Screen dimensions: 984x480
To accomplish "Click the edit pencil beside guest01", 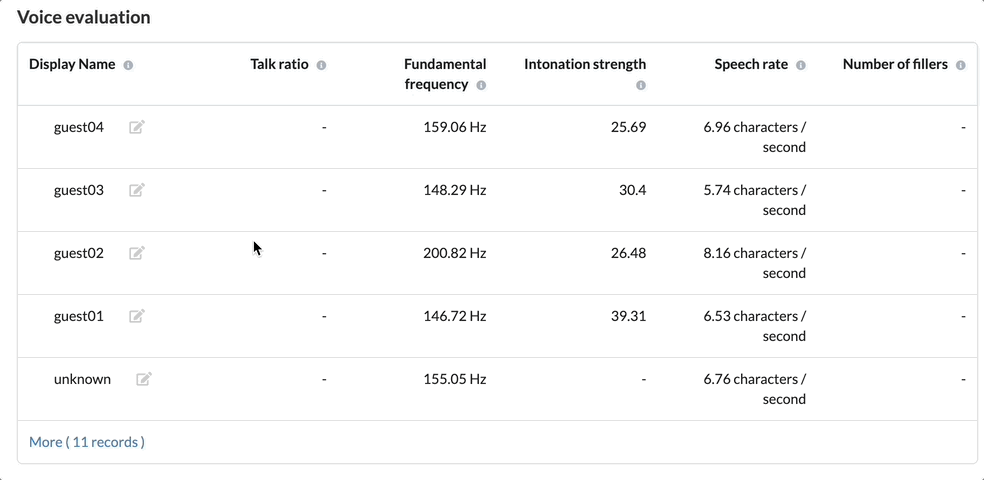I will point(137,316).
